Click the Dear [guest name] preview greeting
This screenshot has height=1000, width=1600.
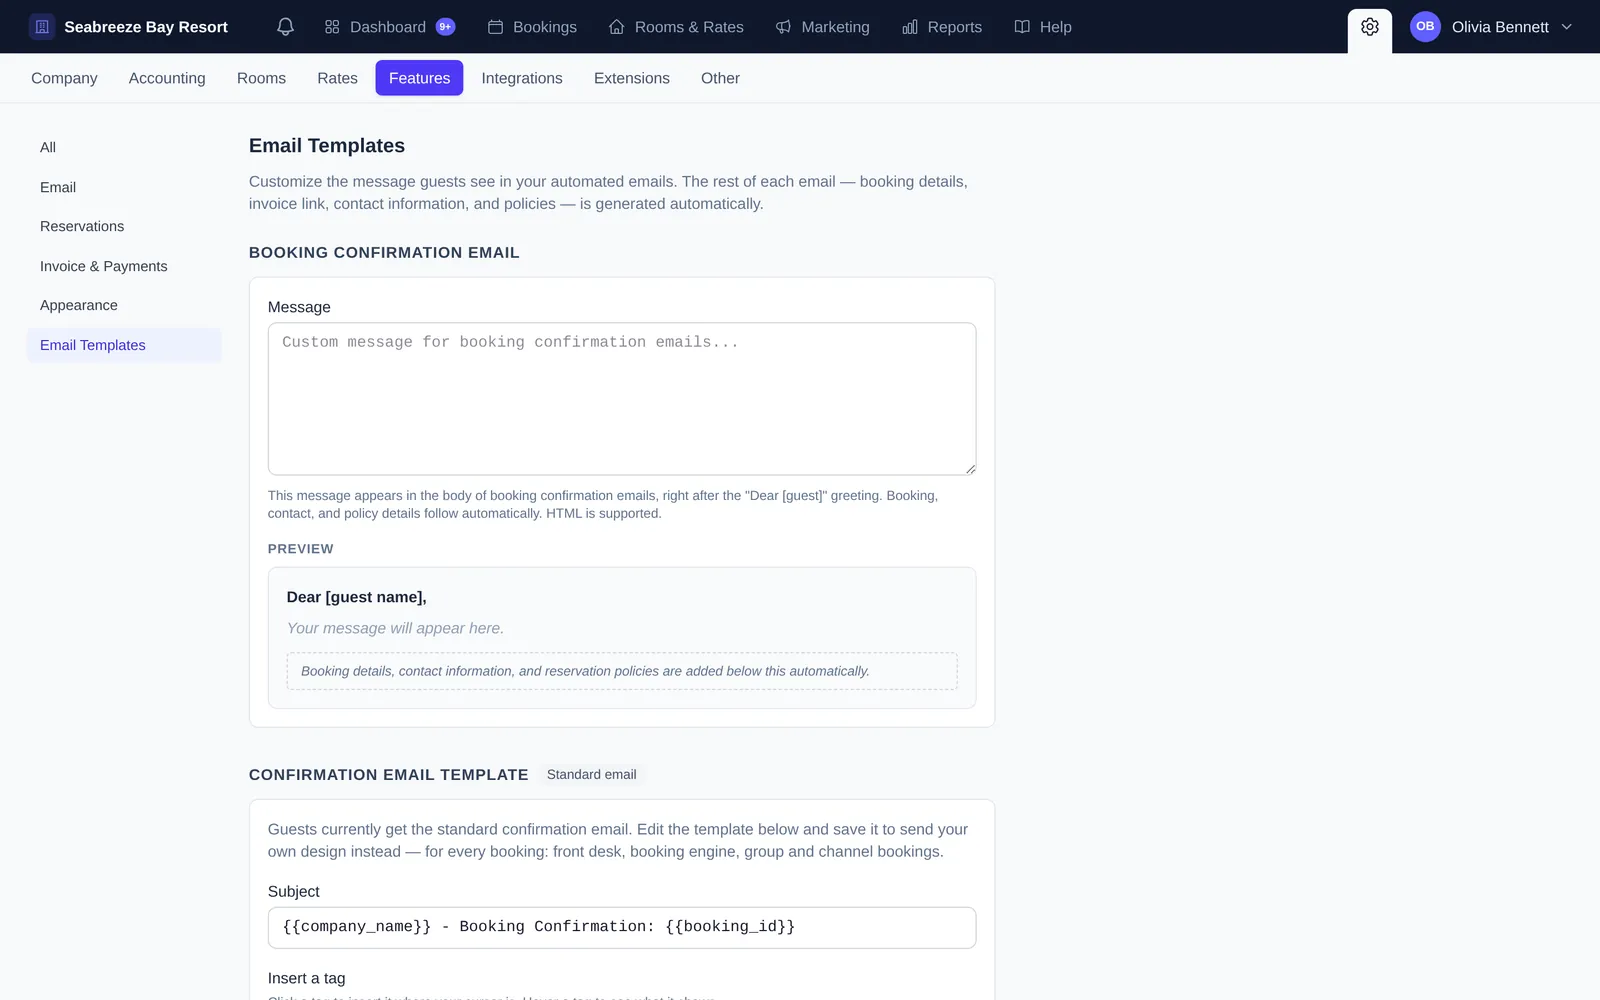pyautogui.click(x=356, y=597)
